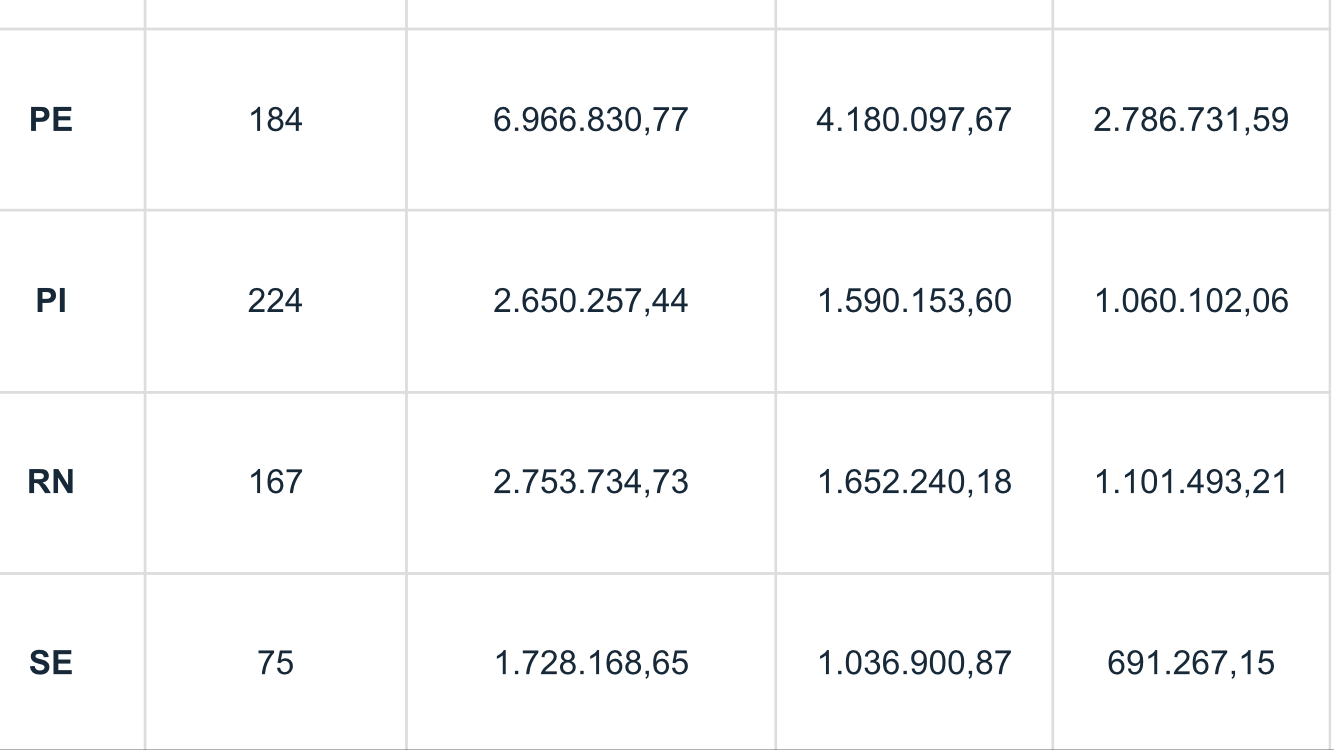The height and width of the screenshot is (750, 1334).
Task: Select the value 691.267,15
Action: coord(1191,663)
